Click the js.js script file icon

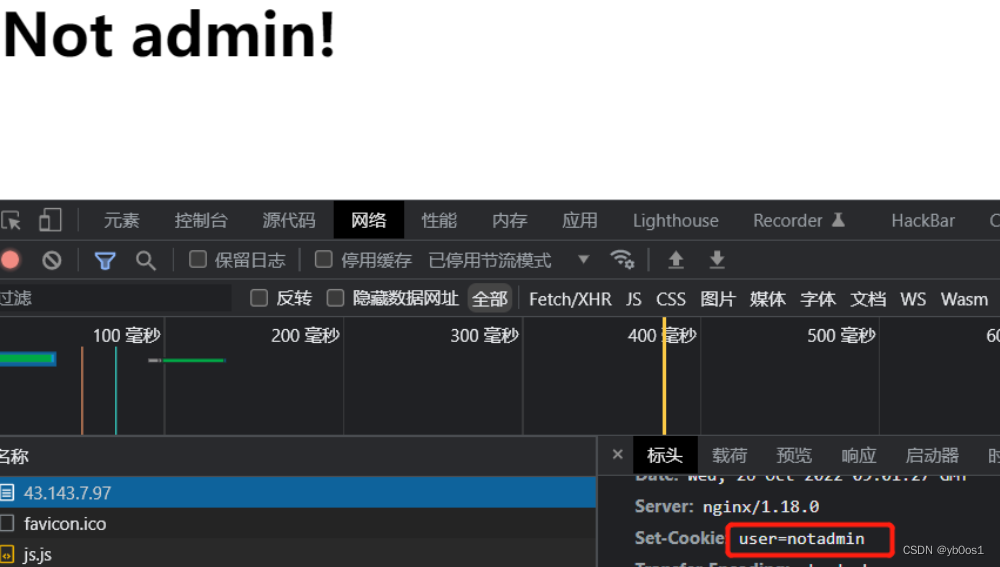(7, 554)
